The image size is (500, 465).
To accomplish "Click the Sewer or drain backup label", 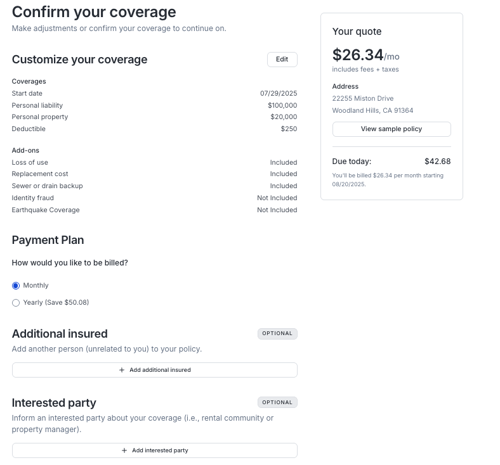I will 47,186.
